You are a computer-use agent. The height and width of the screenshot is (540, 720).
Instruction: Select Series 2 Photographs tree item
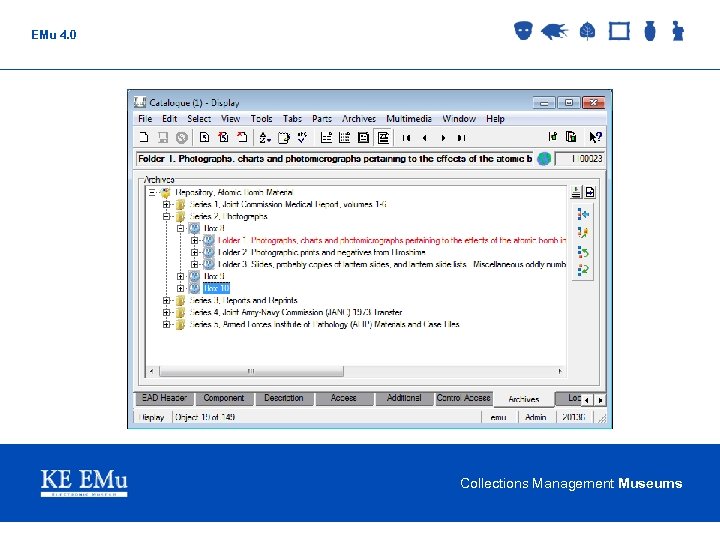[x=228, y=217]
